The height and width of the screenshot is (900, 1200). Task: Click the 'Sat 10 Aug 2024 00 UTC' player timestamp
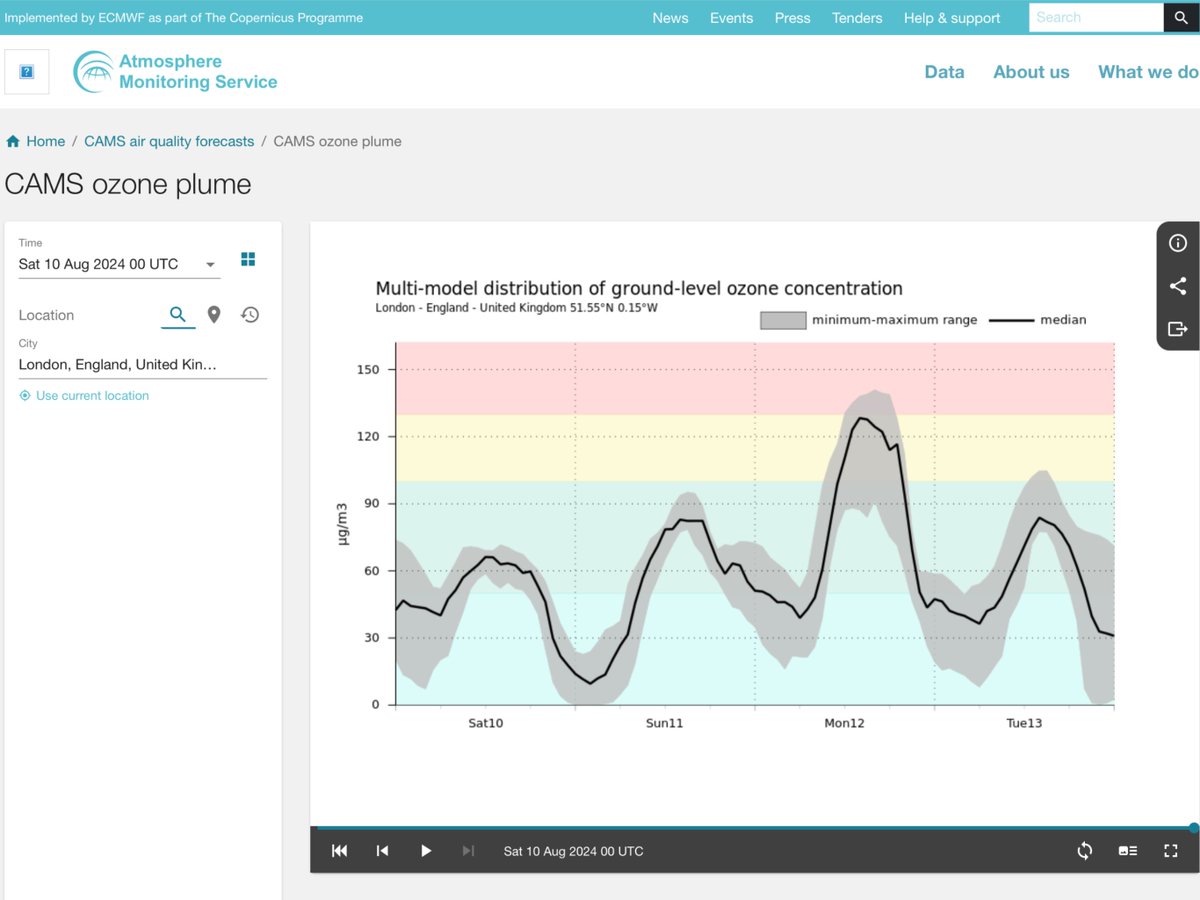(x=574, y=851)
